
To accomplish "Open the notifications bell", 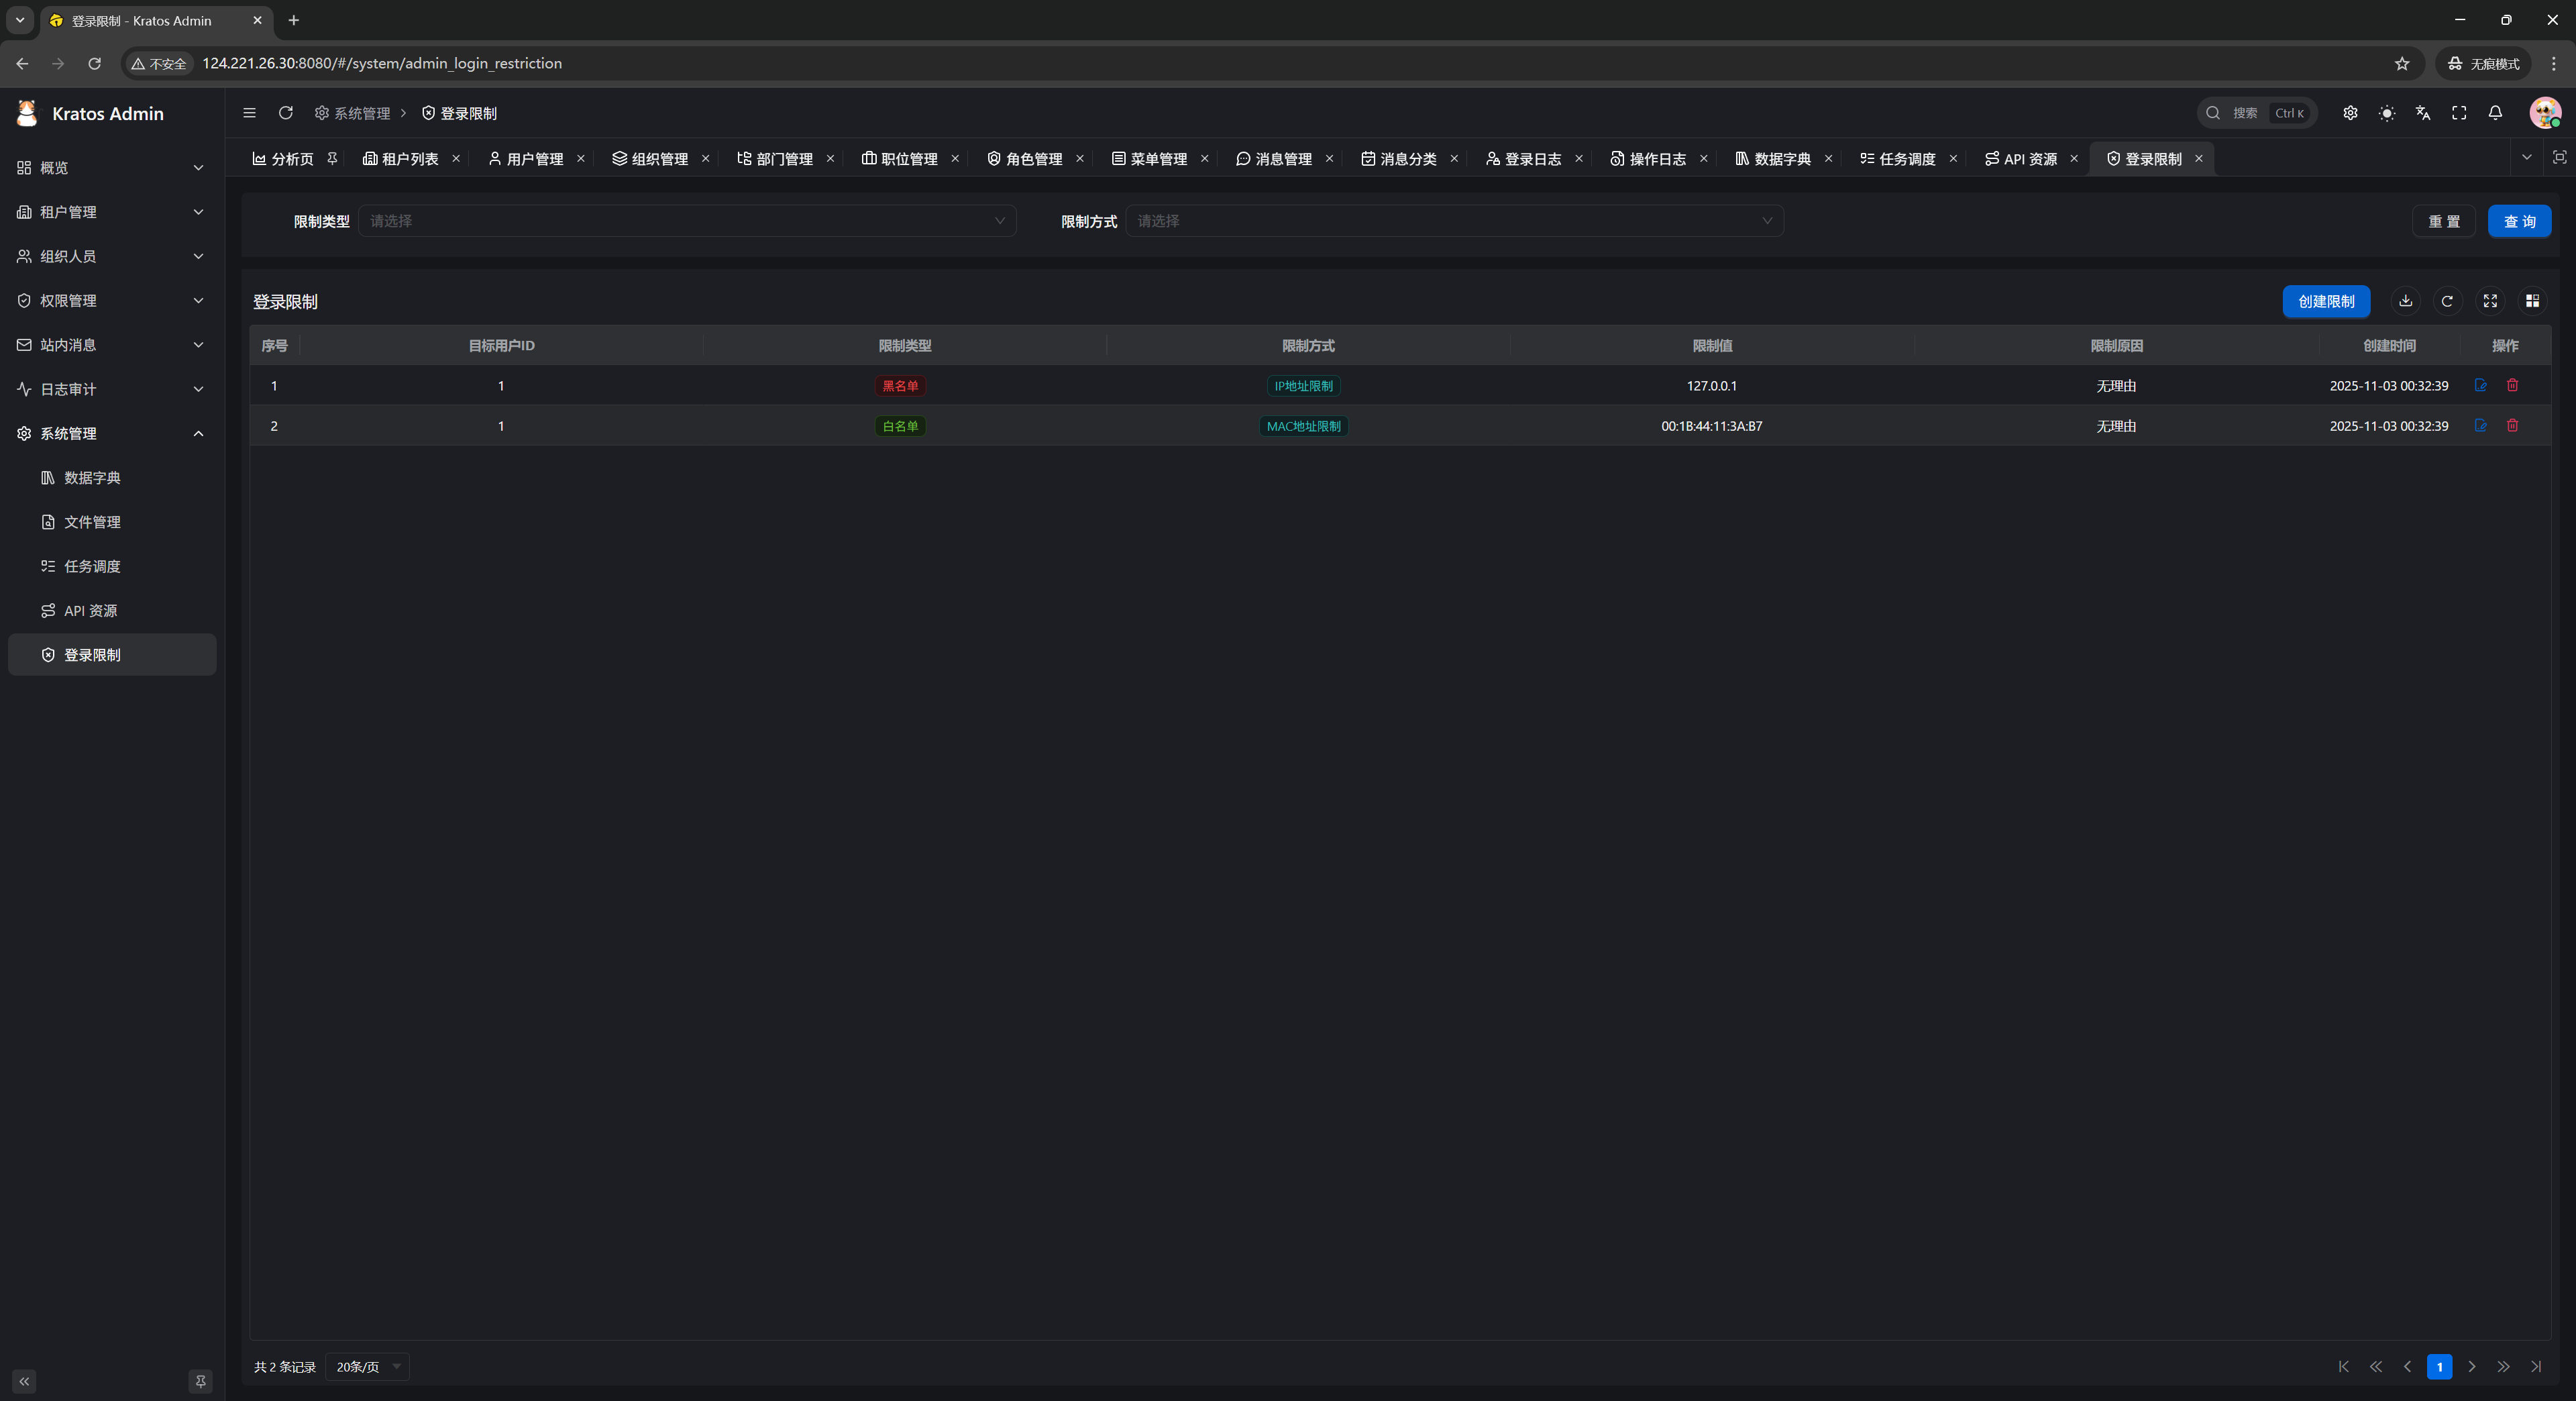I will (x=2495, y=113).
